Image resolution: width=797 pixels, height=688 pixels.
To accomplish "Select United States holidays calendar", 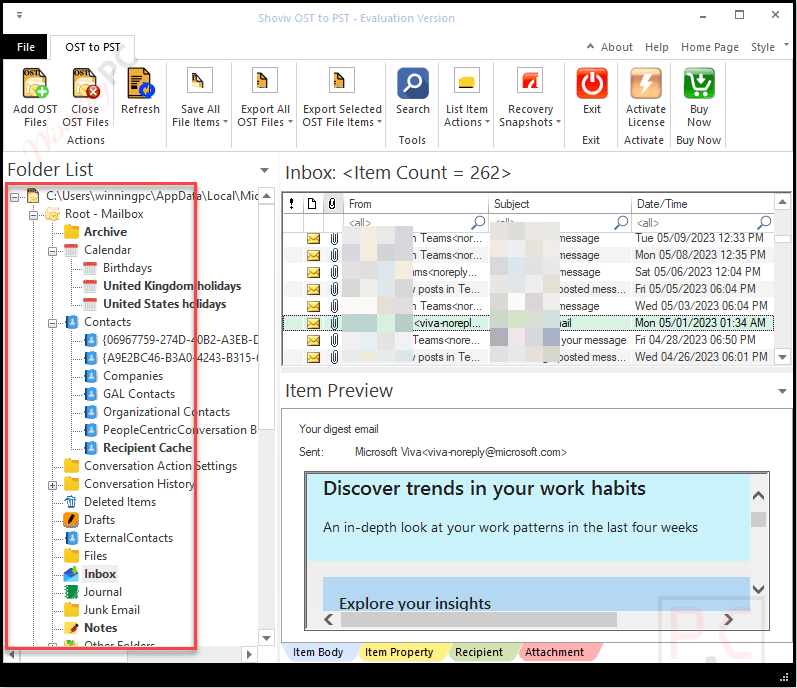I will click(x=164, y=304).
